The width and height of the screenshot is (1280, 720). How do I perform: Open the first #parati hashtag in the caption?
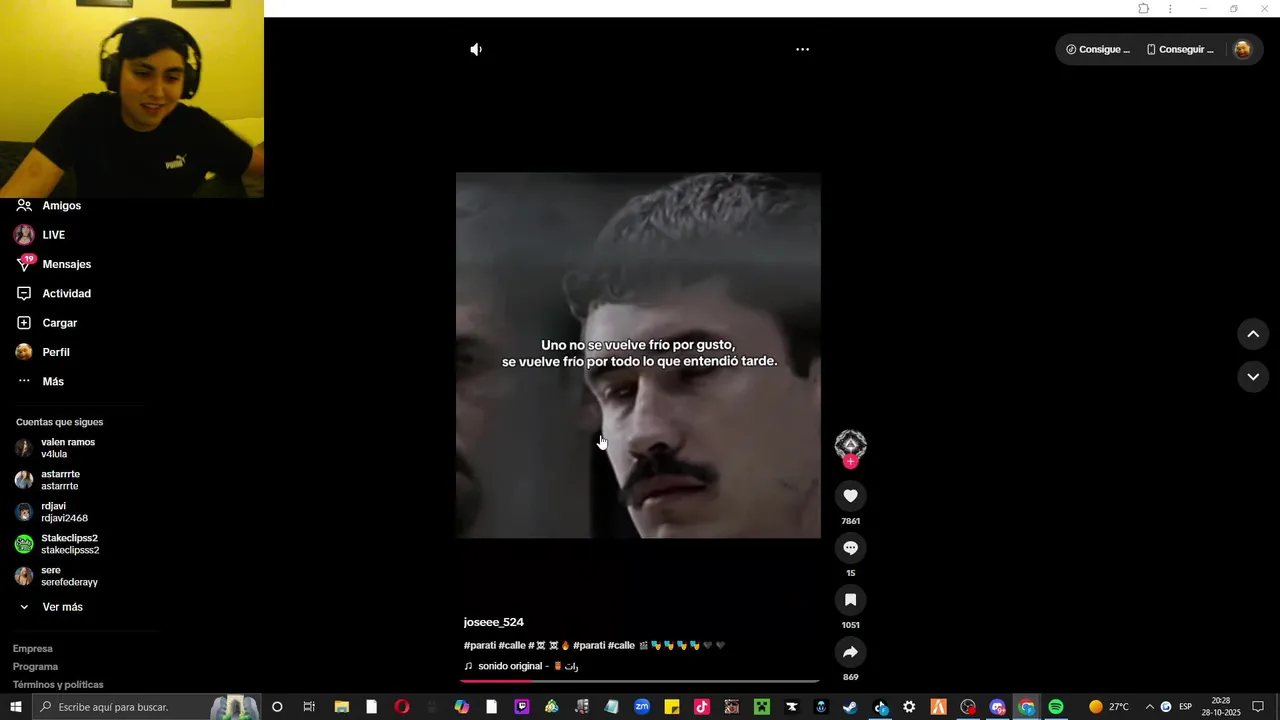(x=480, y=646)
